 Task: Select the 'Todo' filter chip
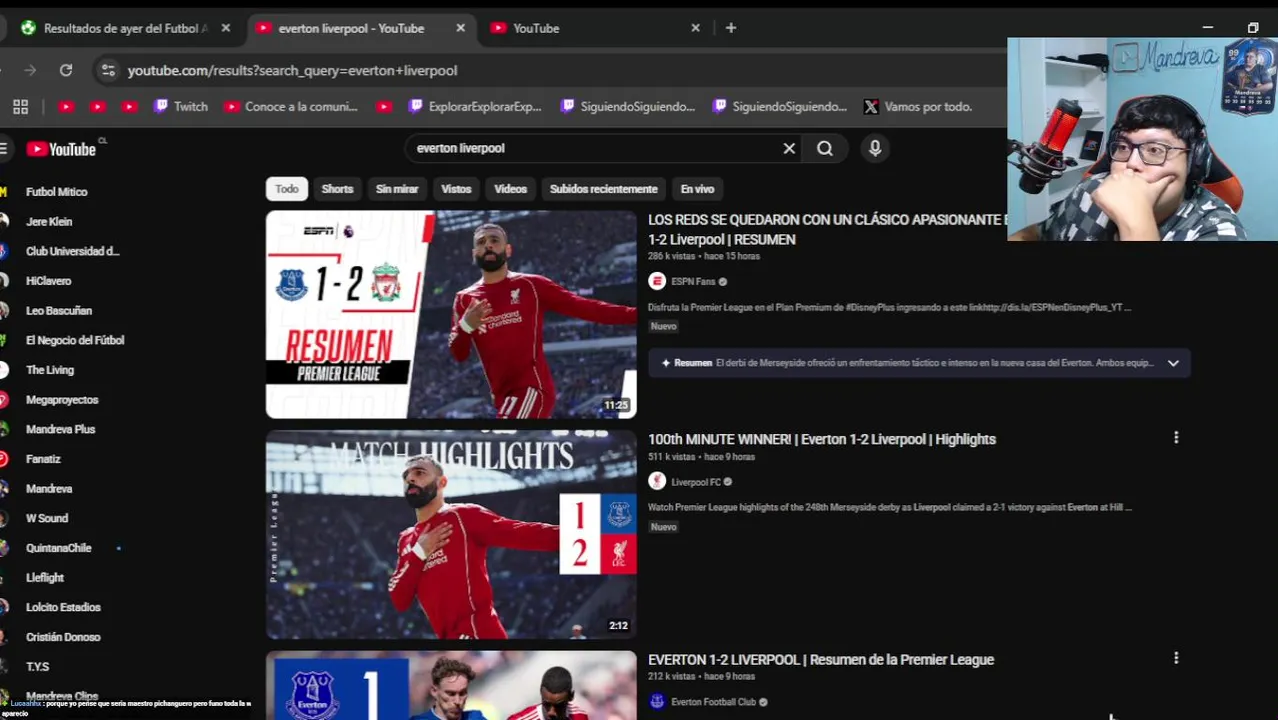point(287,189)
